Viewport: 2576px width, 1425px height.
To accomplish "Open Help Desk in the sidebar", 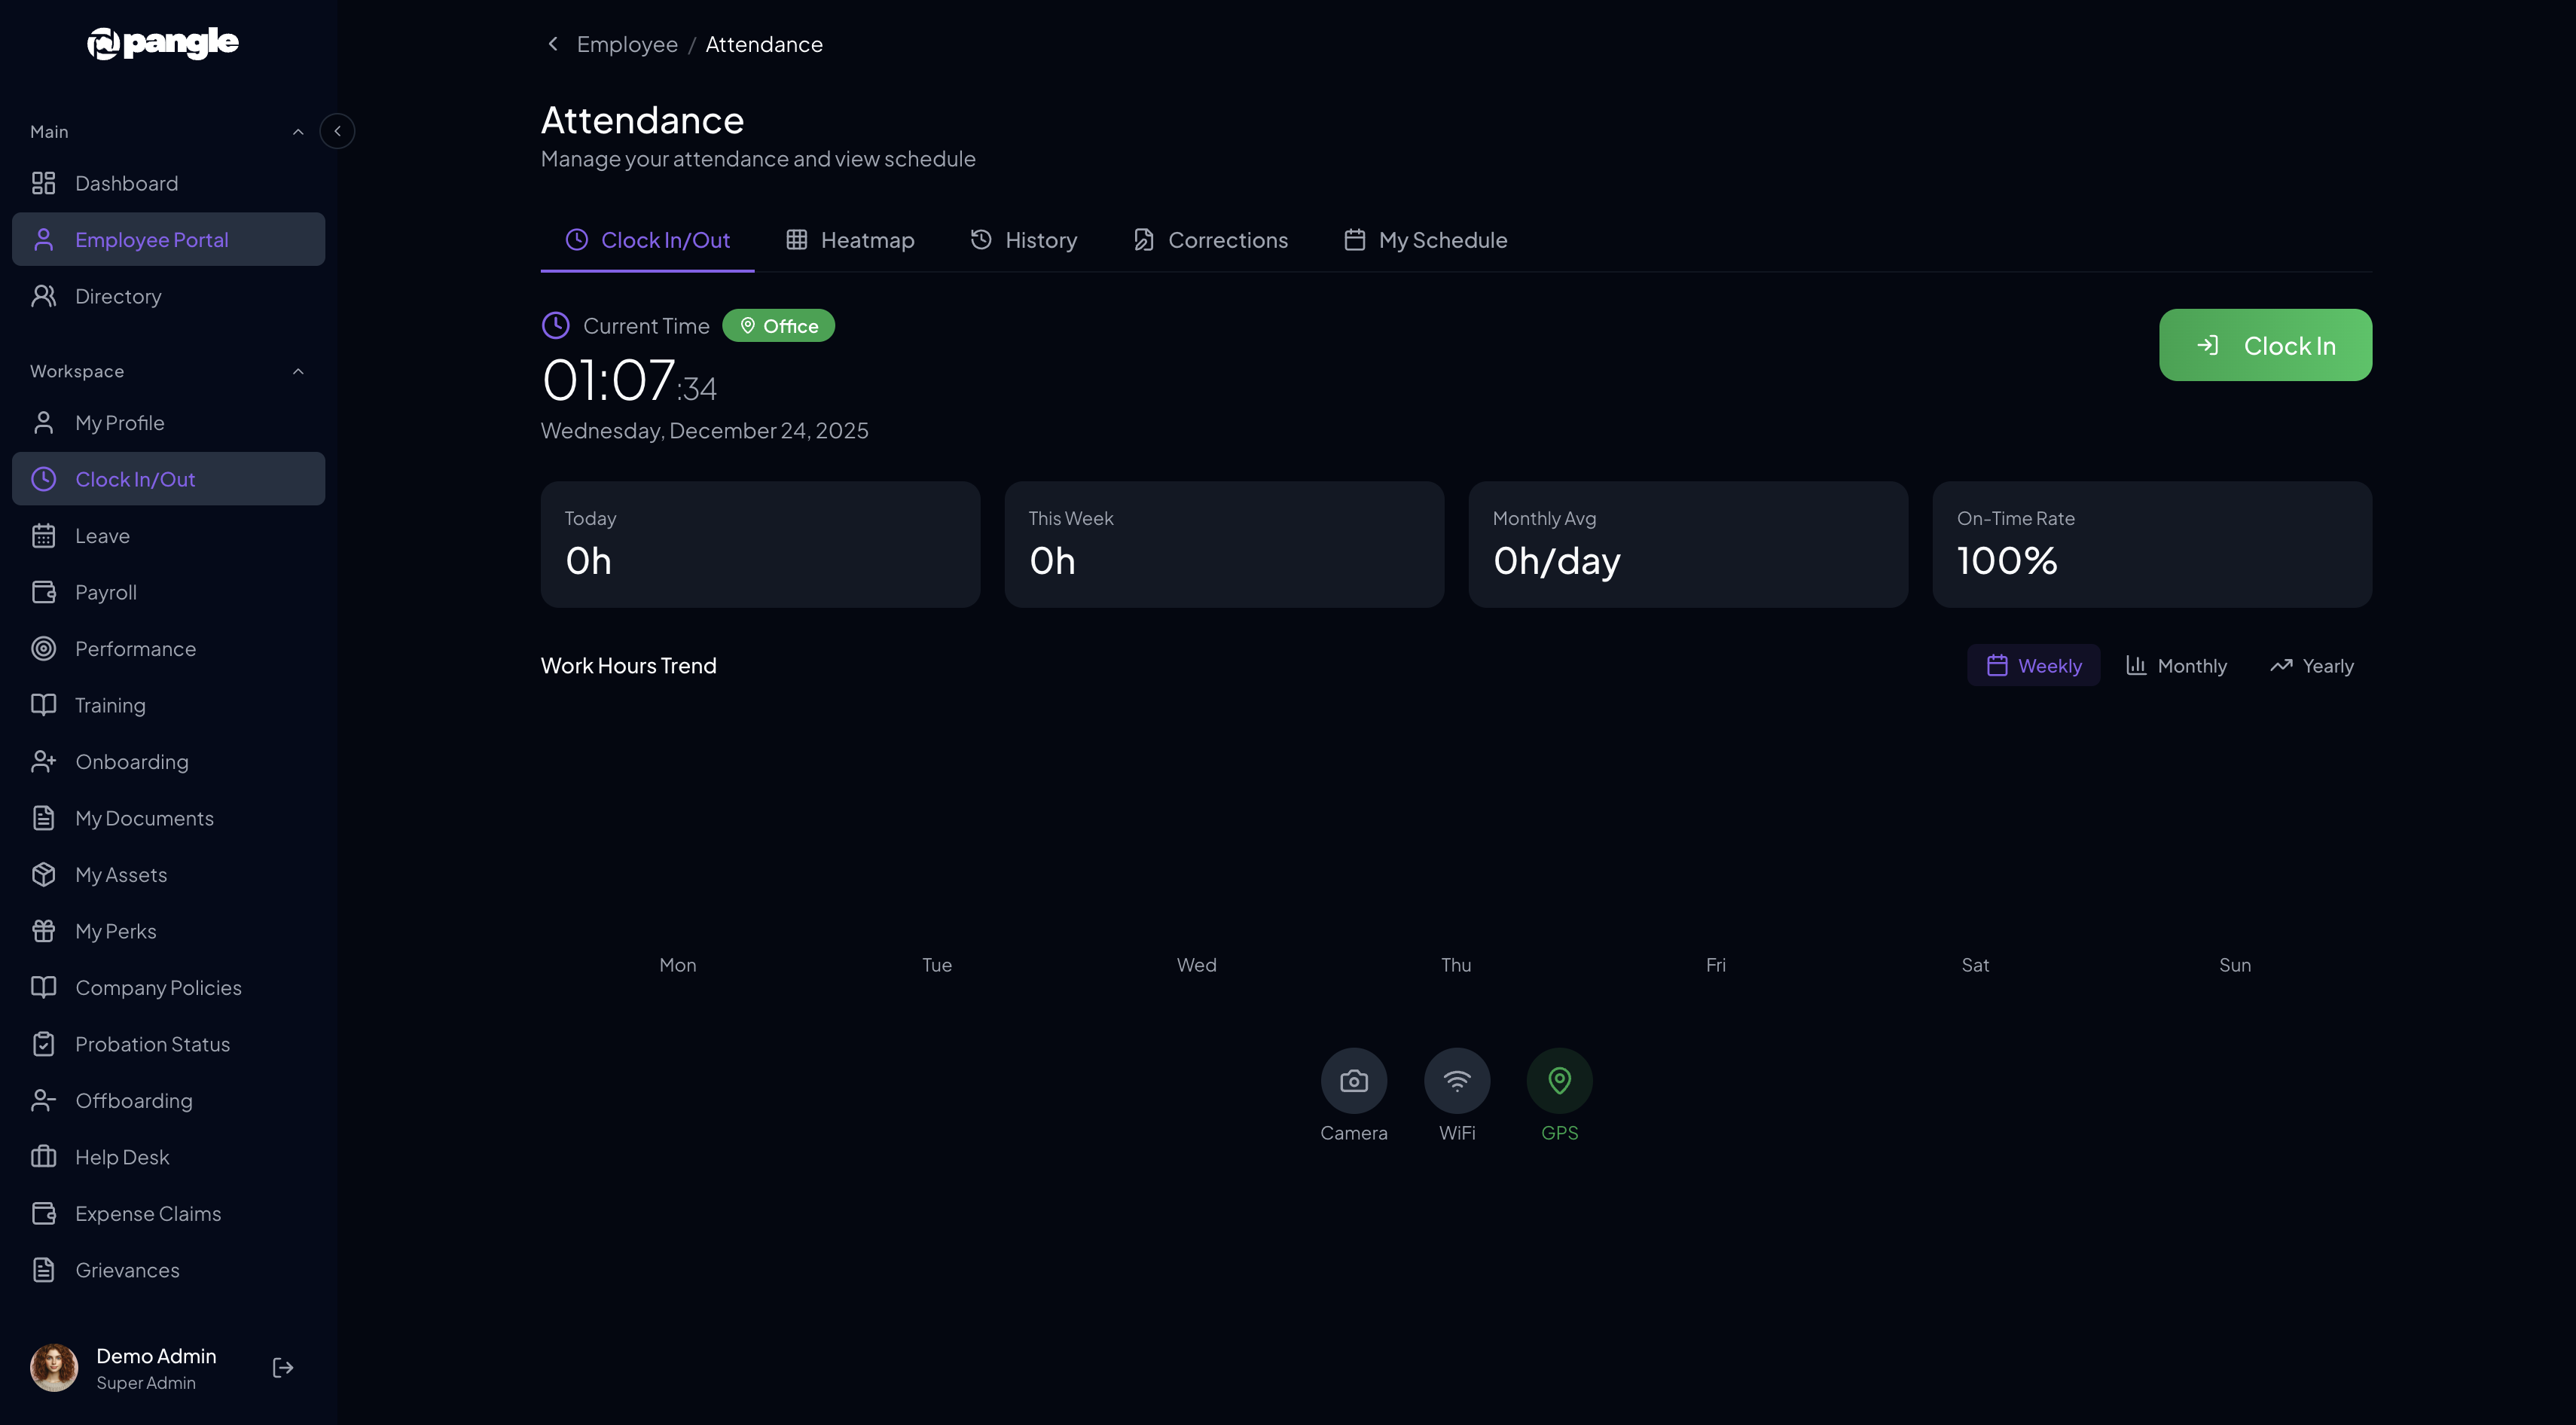I will click(122, 1157).
